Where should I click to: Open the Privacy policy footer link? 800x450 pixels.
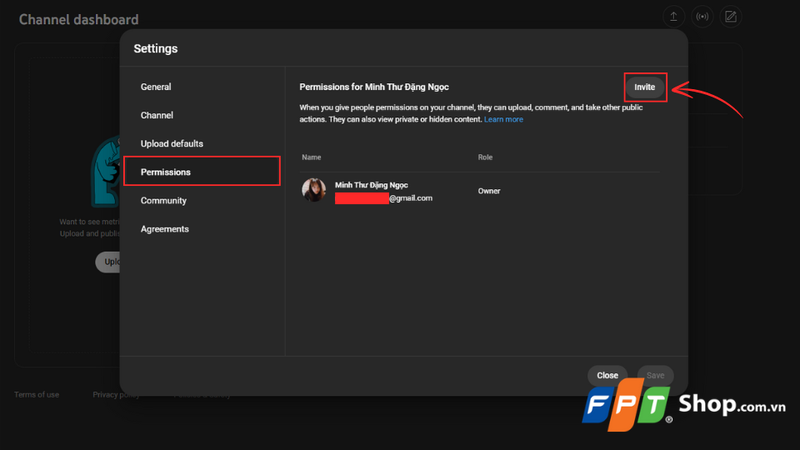[x=112, y=395]
